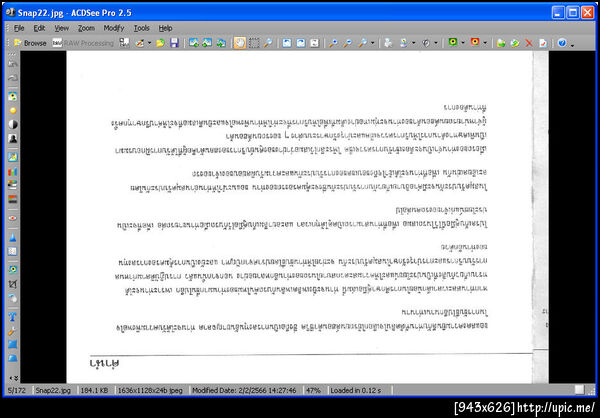Select the wrench photo repair tool
The width and height of the screenshot is (600, 418).
tap(13, 331)
